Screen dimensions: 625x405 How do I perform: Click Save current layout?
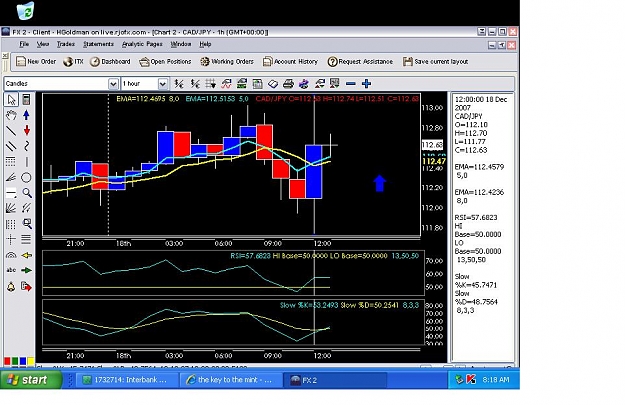tap(435, 61)
